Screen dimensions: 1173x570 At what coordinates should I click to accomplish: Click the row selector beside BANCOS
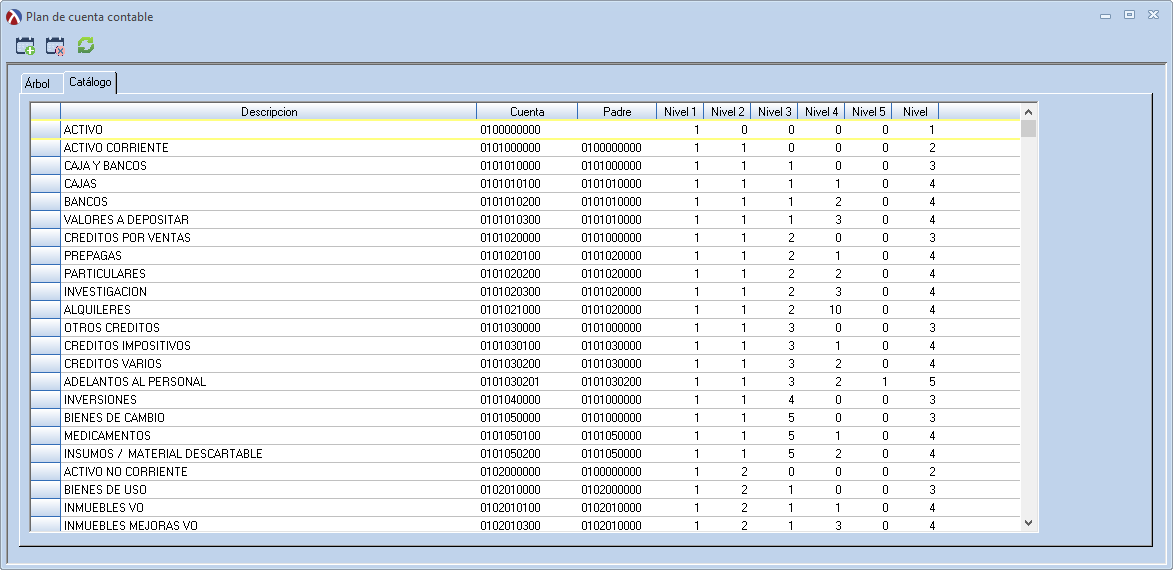[x=46, y=201]
